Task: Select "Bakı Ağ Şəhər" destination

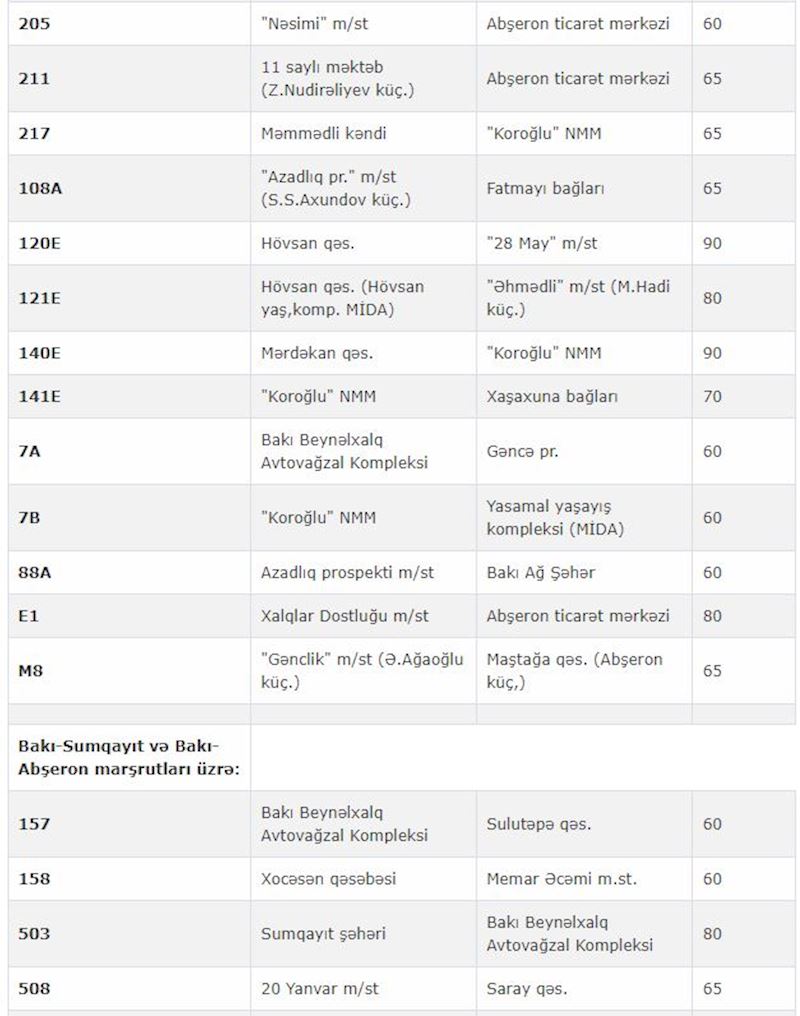Action: (x=541, y=573)
